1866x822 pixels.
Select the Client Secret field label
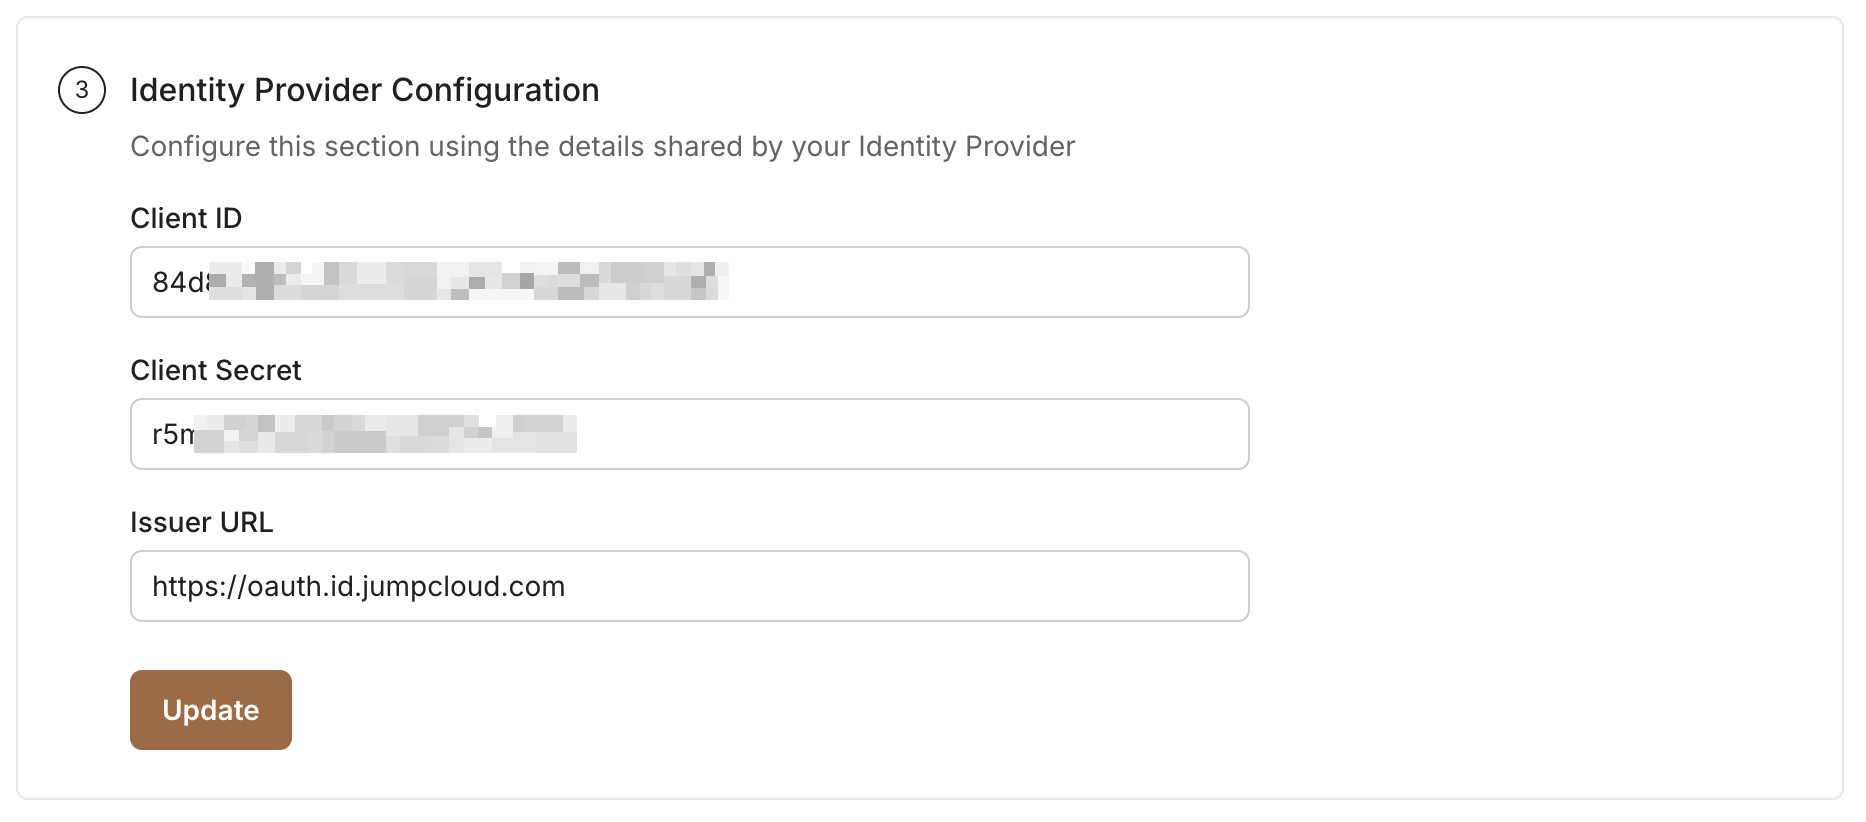215,370
